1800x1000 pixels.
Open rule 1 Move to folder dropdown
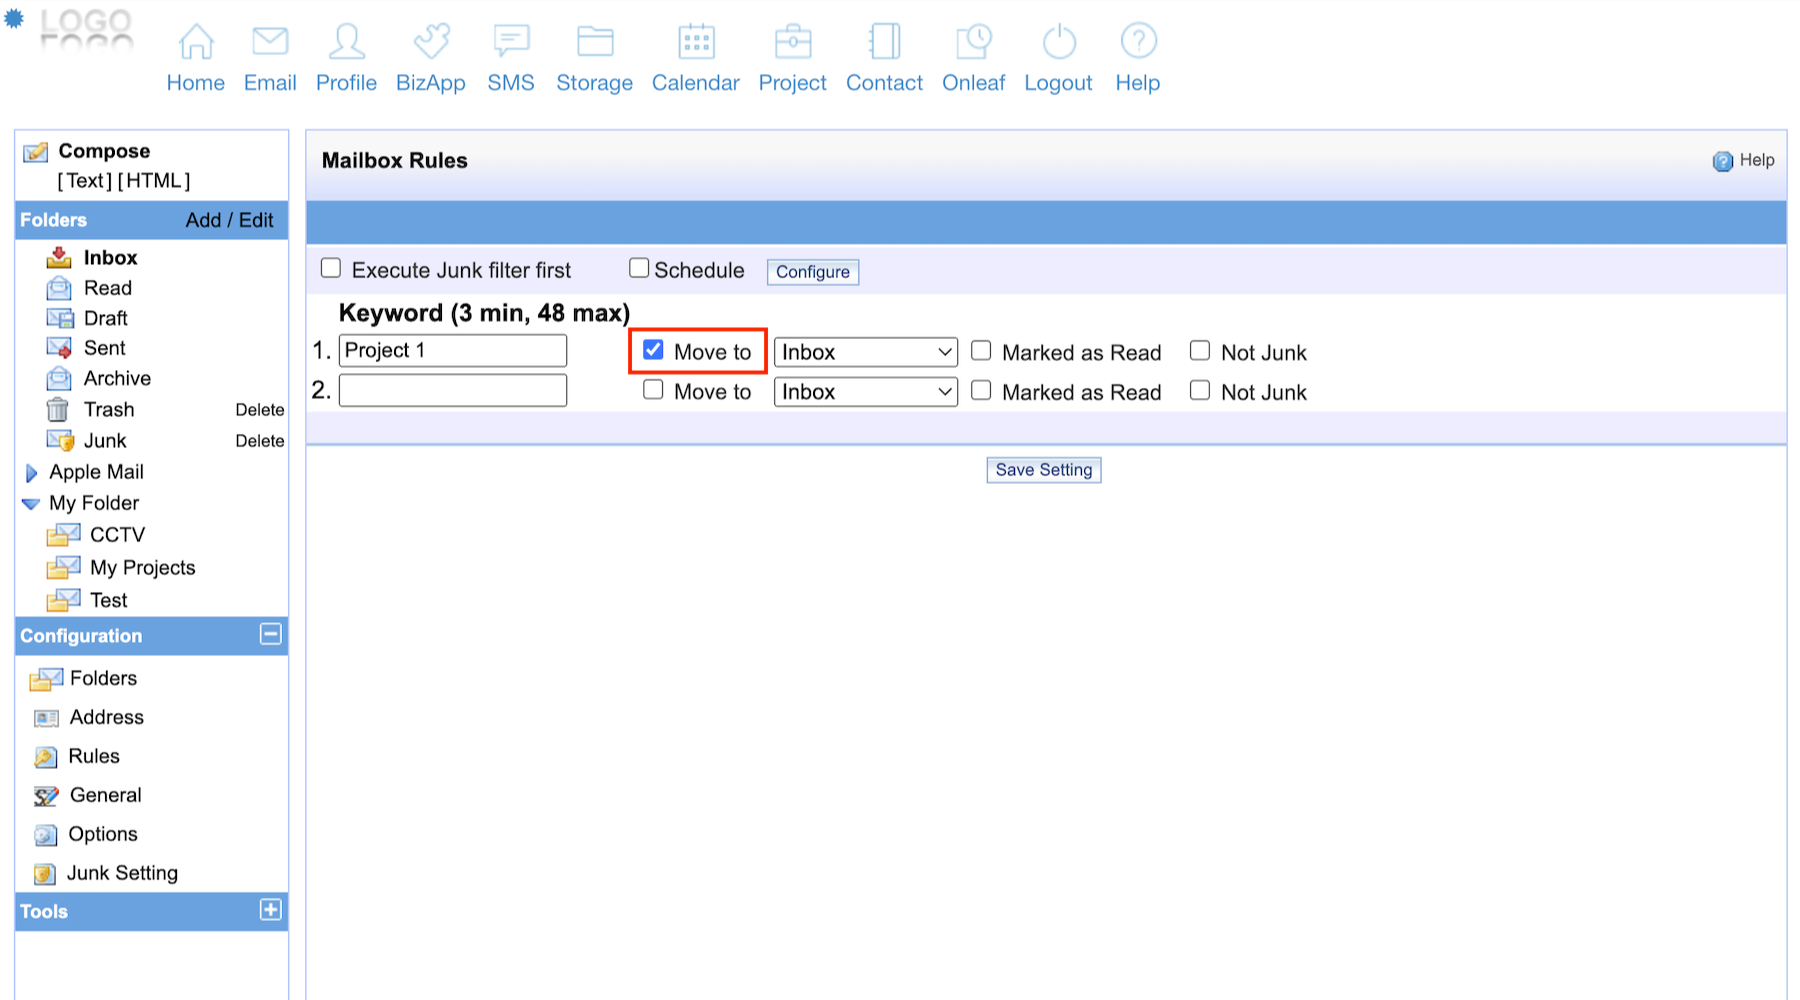(x=865, y=352)
